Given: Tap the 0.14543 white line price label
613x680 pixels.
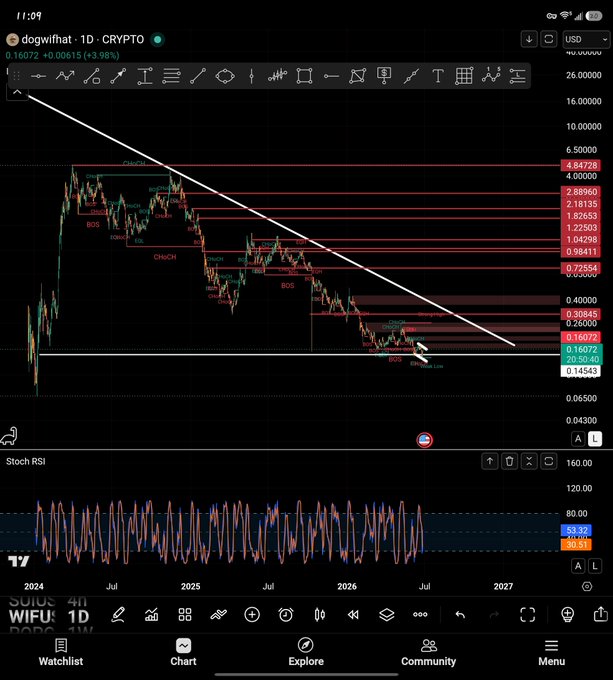Looking at the screenshot, I should coord(581,371).
